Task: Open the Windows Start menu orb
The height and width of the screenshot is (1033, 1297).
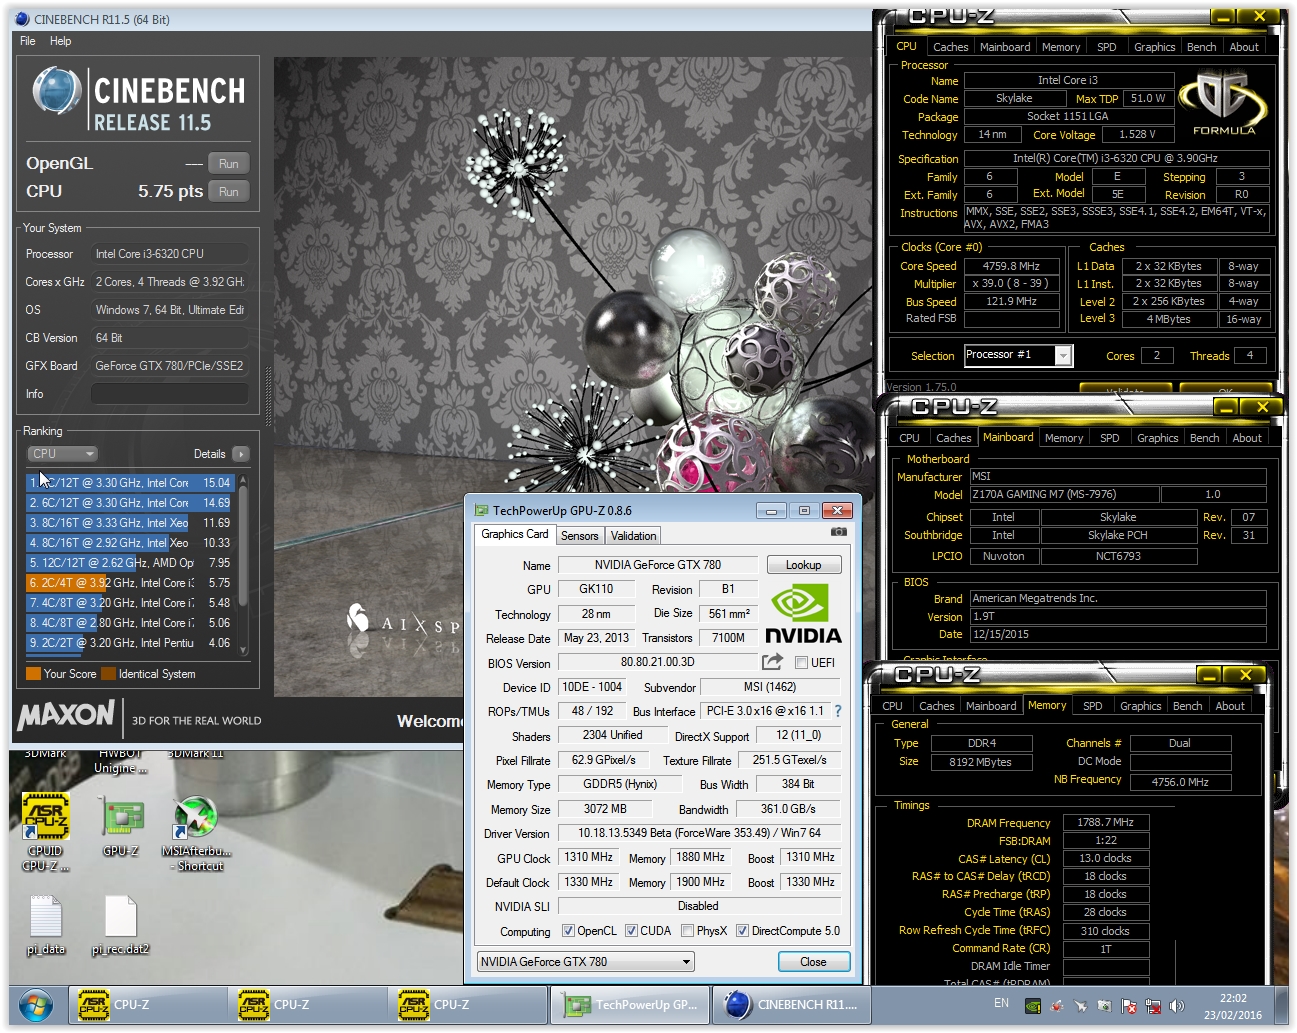Action: pos(36,1005)
